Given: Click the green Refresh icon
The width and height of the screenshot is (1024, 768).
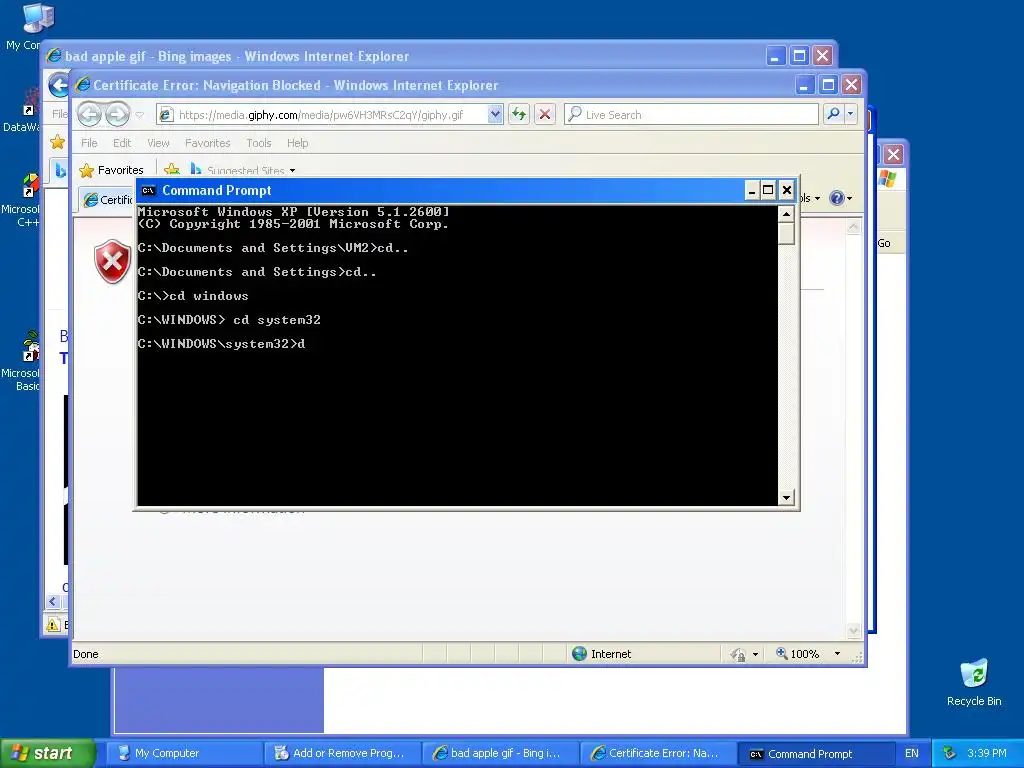Looking at the screenshot, I should click(519, 115).
